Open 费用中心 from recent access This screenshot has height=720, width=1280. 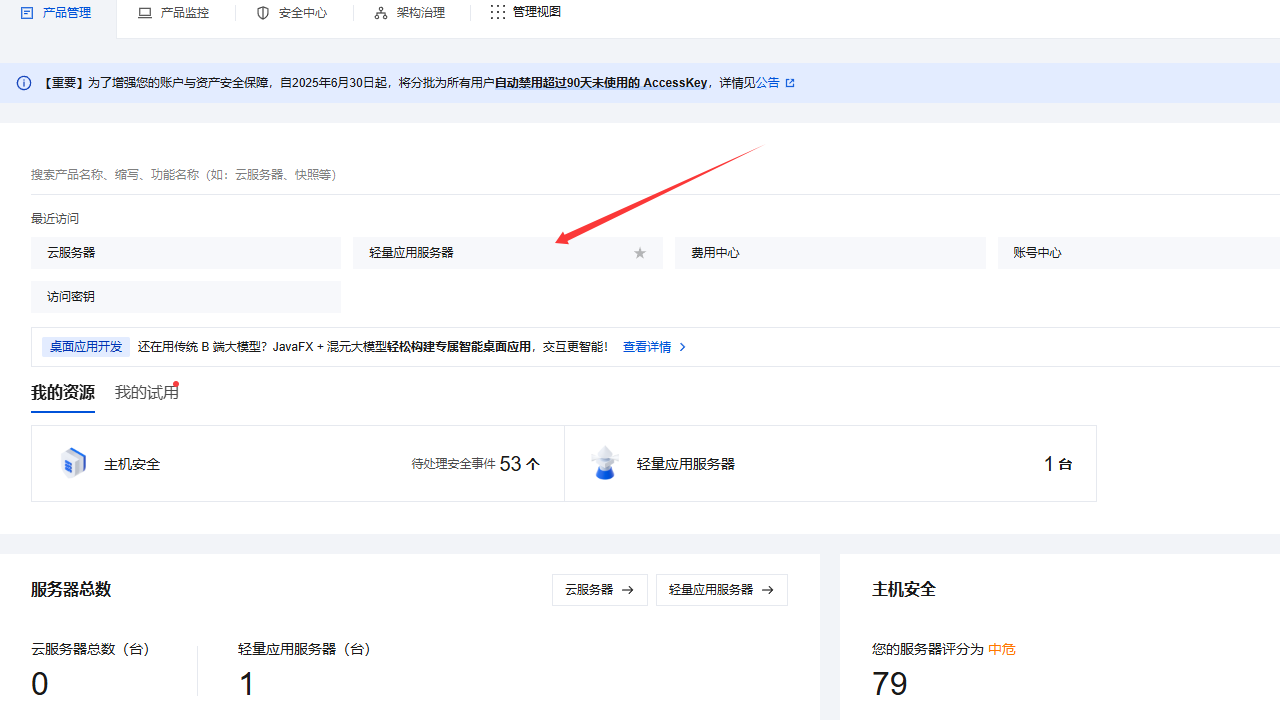coord(714,253)
